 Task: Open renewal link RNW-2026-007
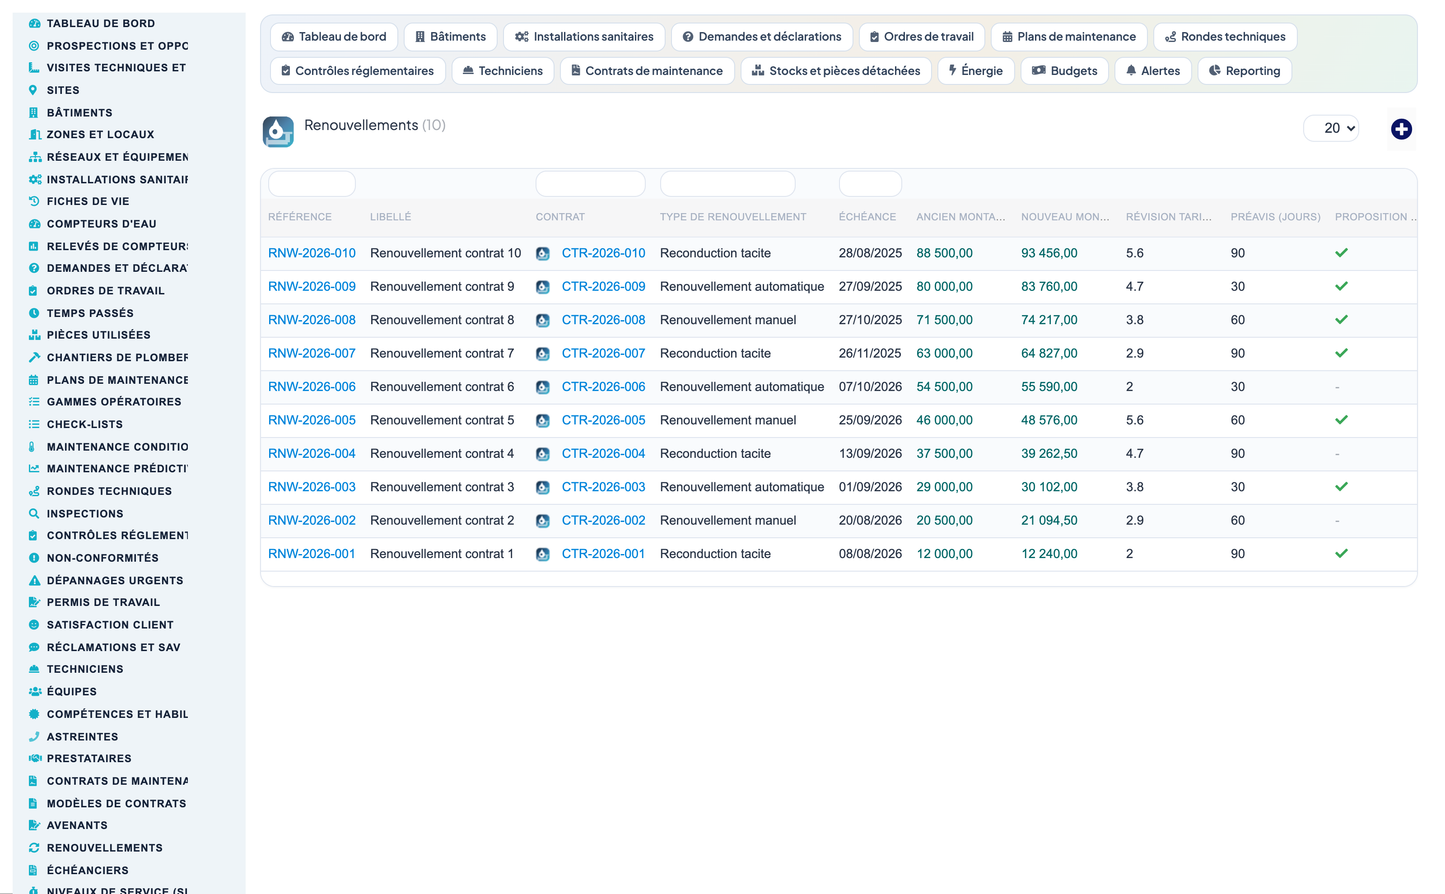point(312,353)
